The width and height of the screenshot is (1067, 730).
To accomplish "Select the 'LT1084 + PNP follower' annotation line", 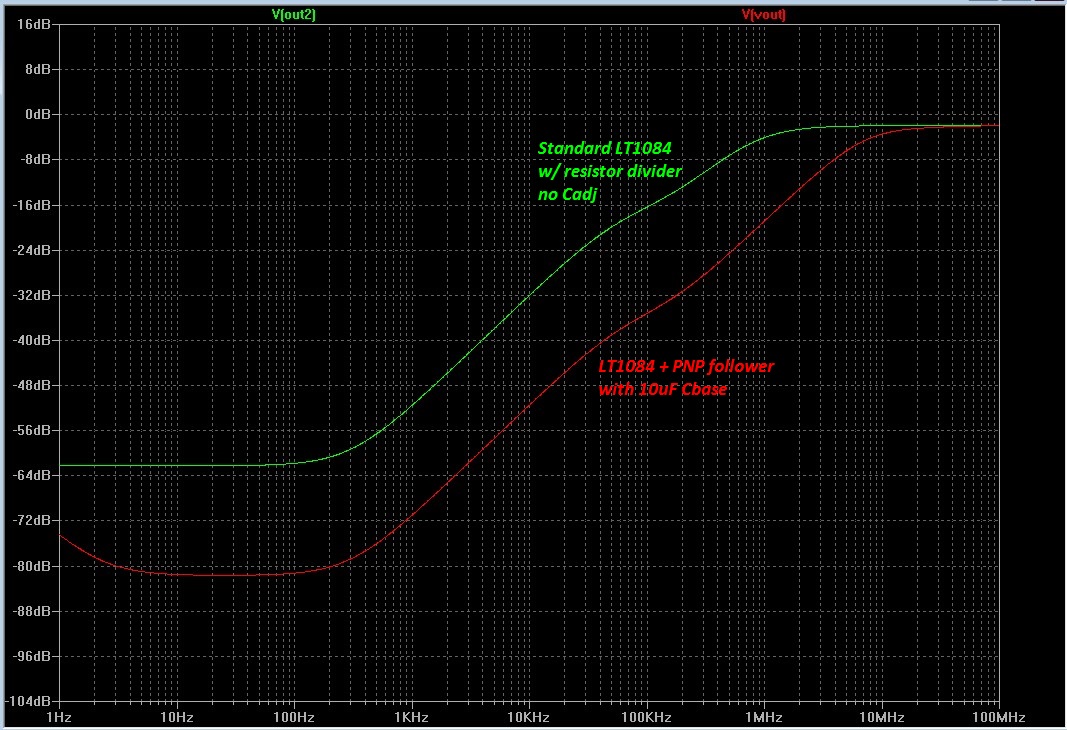I will pos(686,367).
